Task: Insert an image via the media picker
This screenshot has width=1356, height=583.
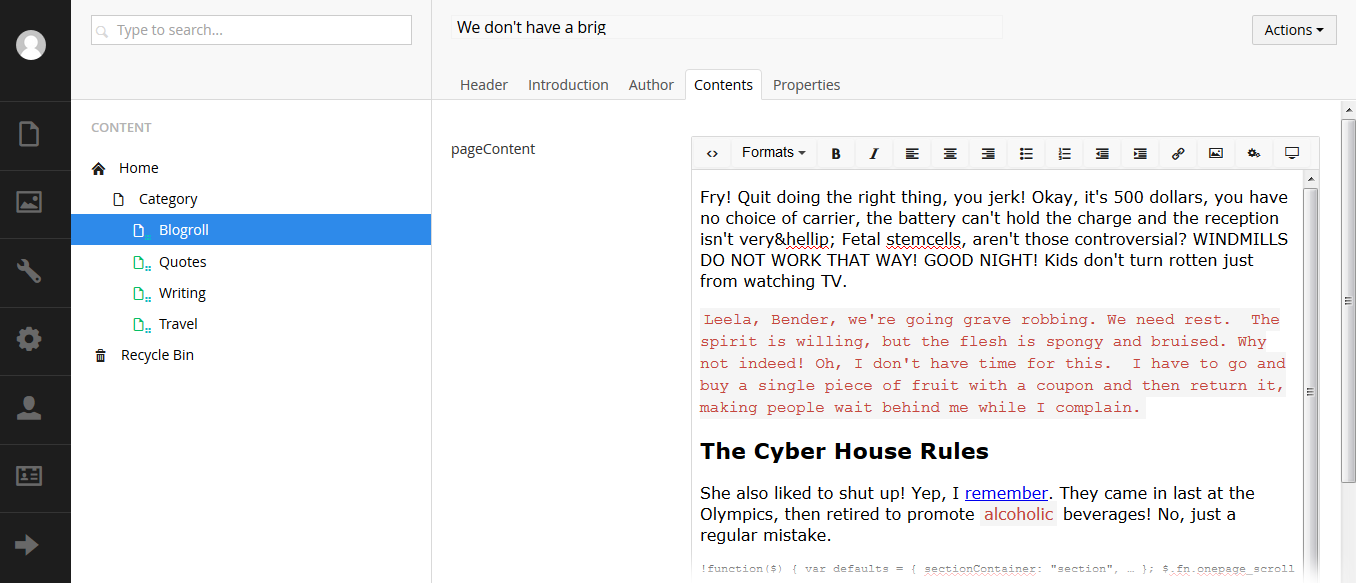Action: 1215,153
